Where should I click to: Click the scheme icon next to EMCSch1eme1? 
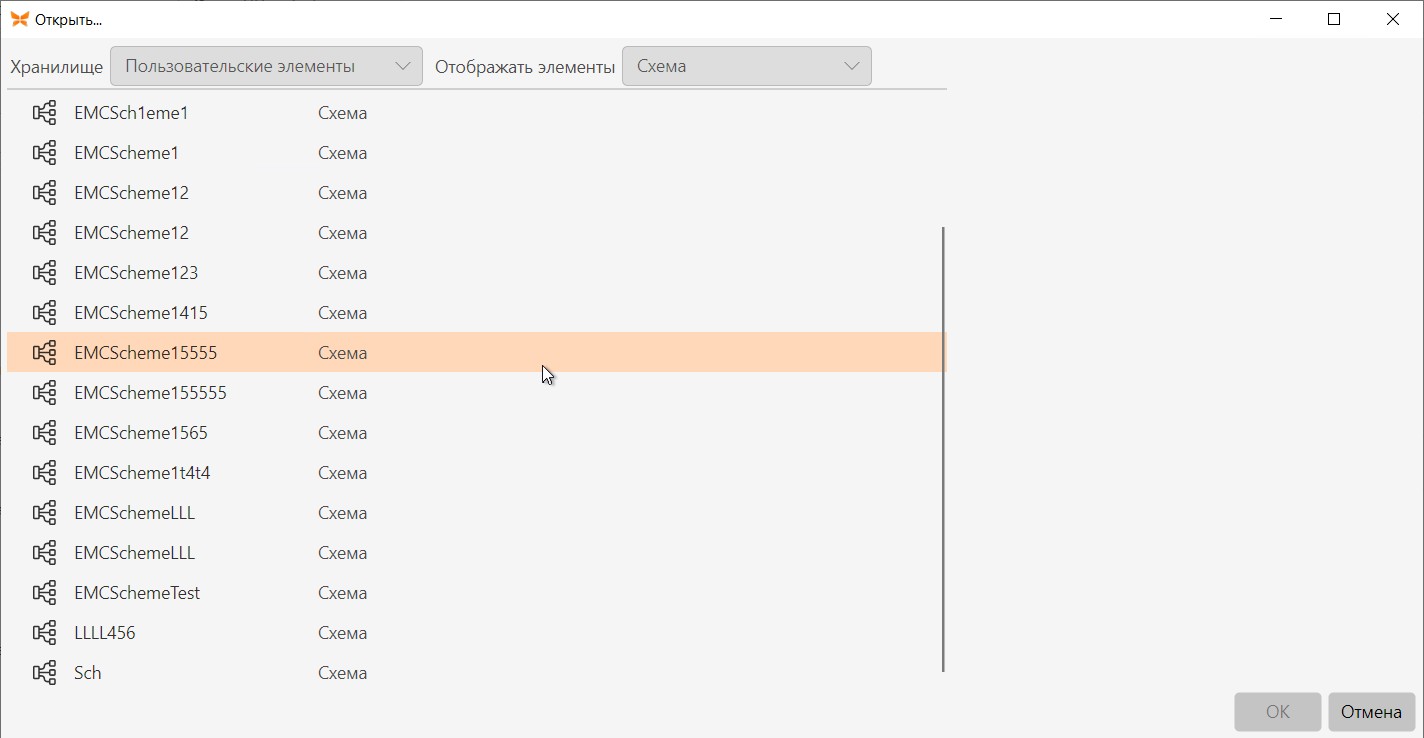coord(44,113)
